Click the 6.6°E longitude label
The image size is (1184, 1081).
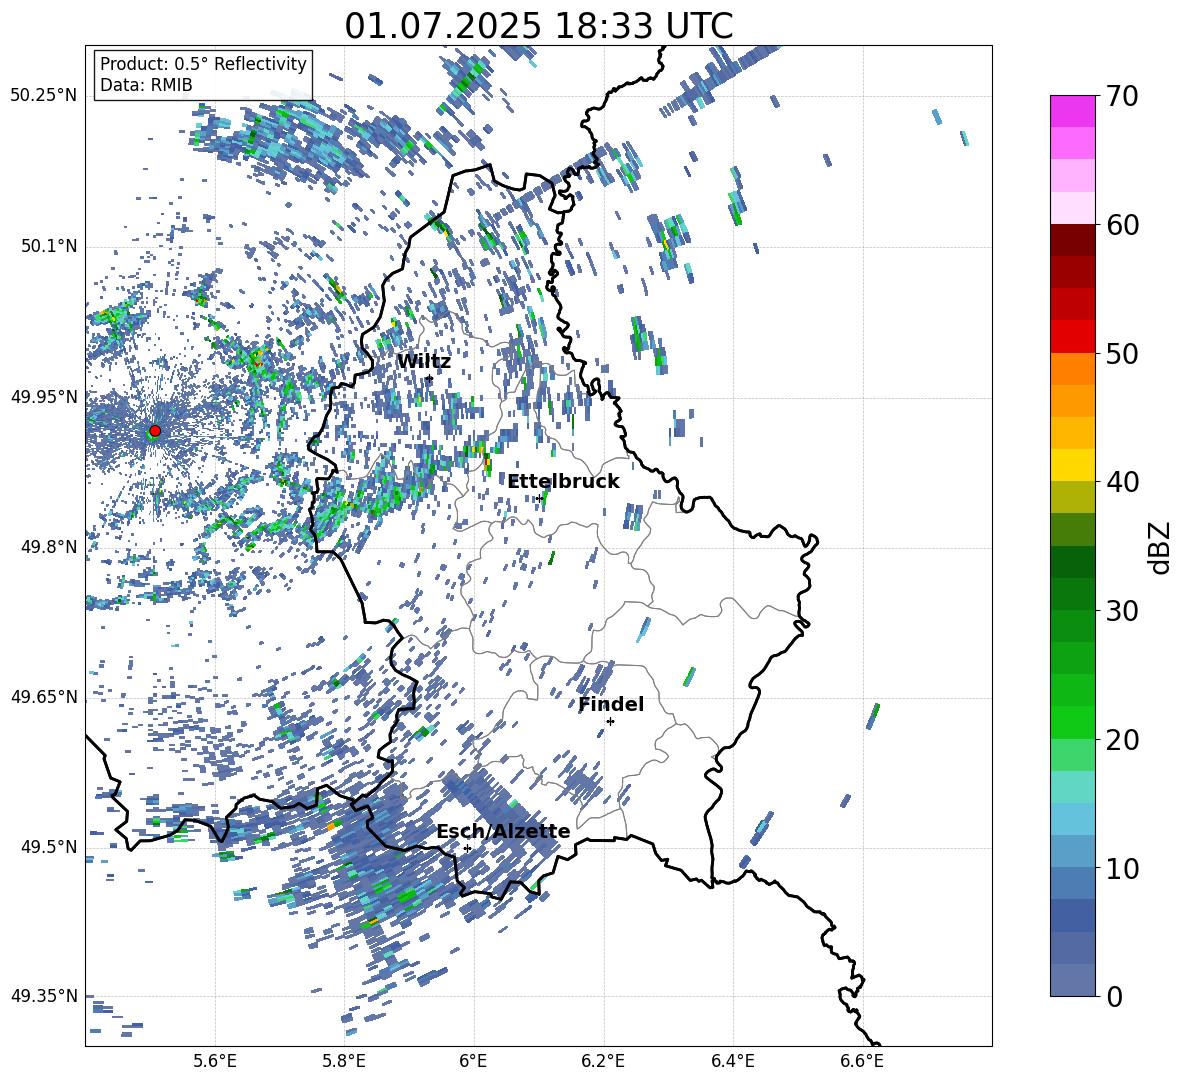tap(862, 1061)
